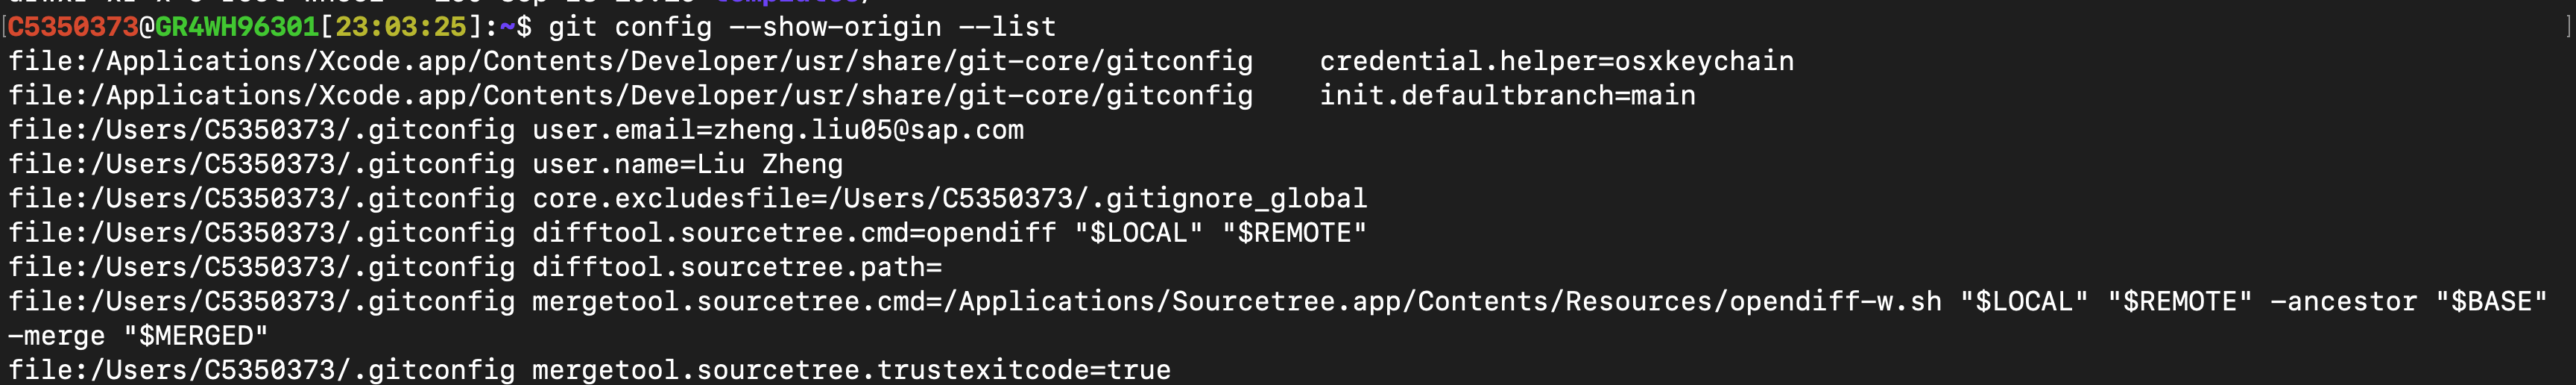Image resolution: width=2576 pixels, height=385 pixels.
Task: Click the credential.helper=osxkeychain entry
Action: (1556, 62)
